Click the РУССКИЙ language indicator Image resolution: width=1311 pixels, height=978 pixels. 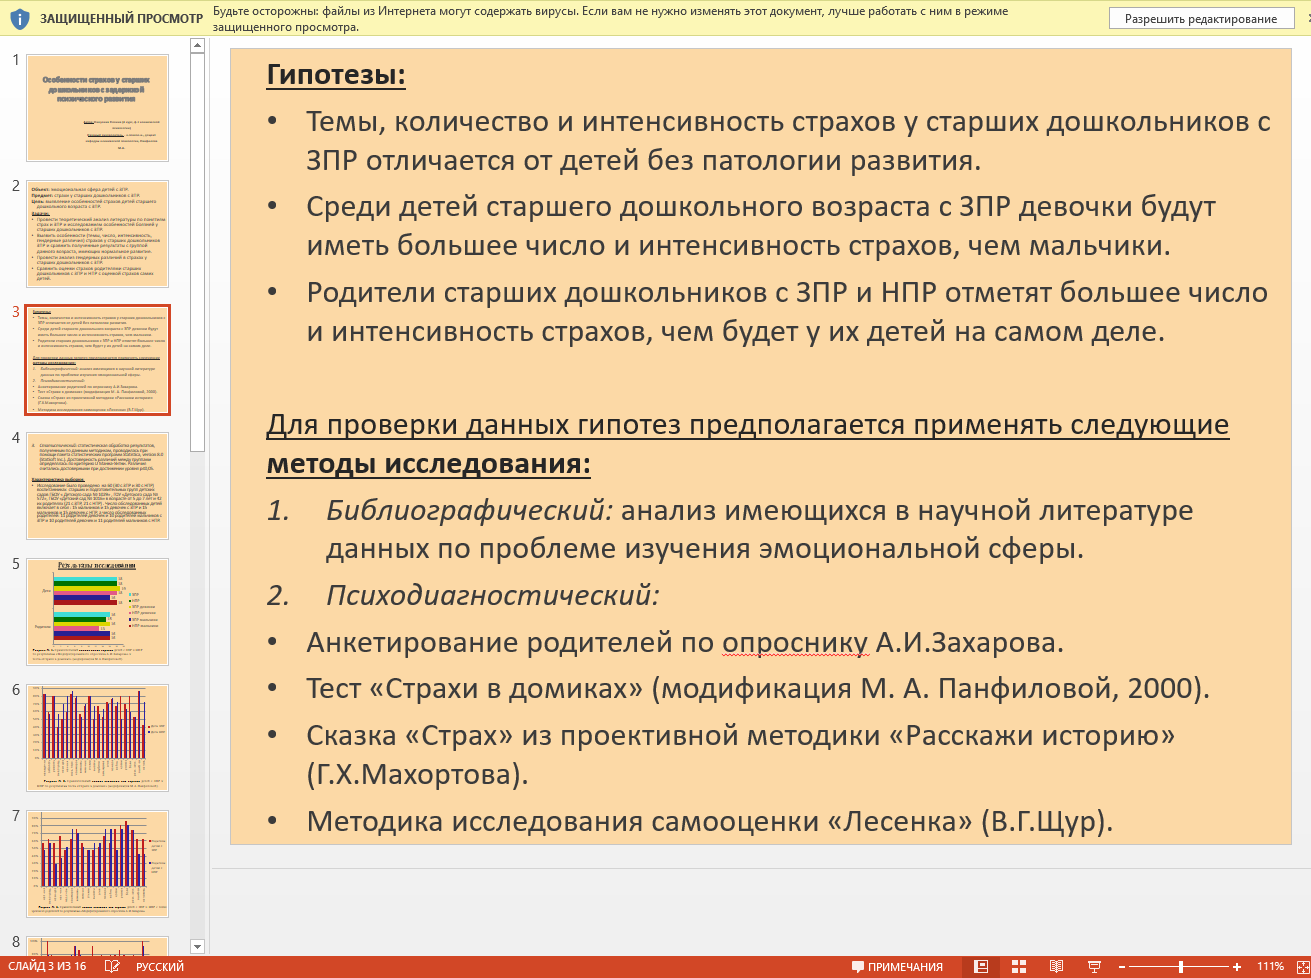coord(160,967)
